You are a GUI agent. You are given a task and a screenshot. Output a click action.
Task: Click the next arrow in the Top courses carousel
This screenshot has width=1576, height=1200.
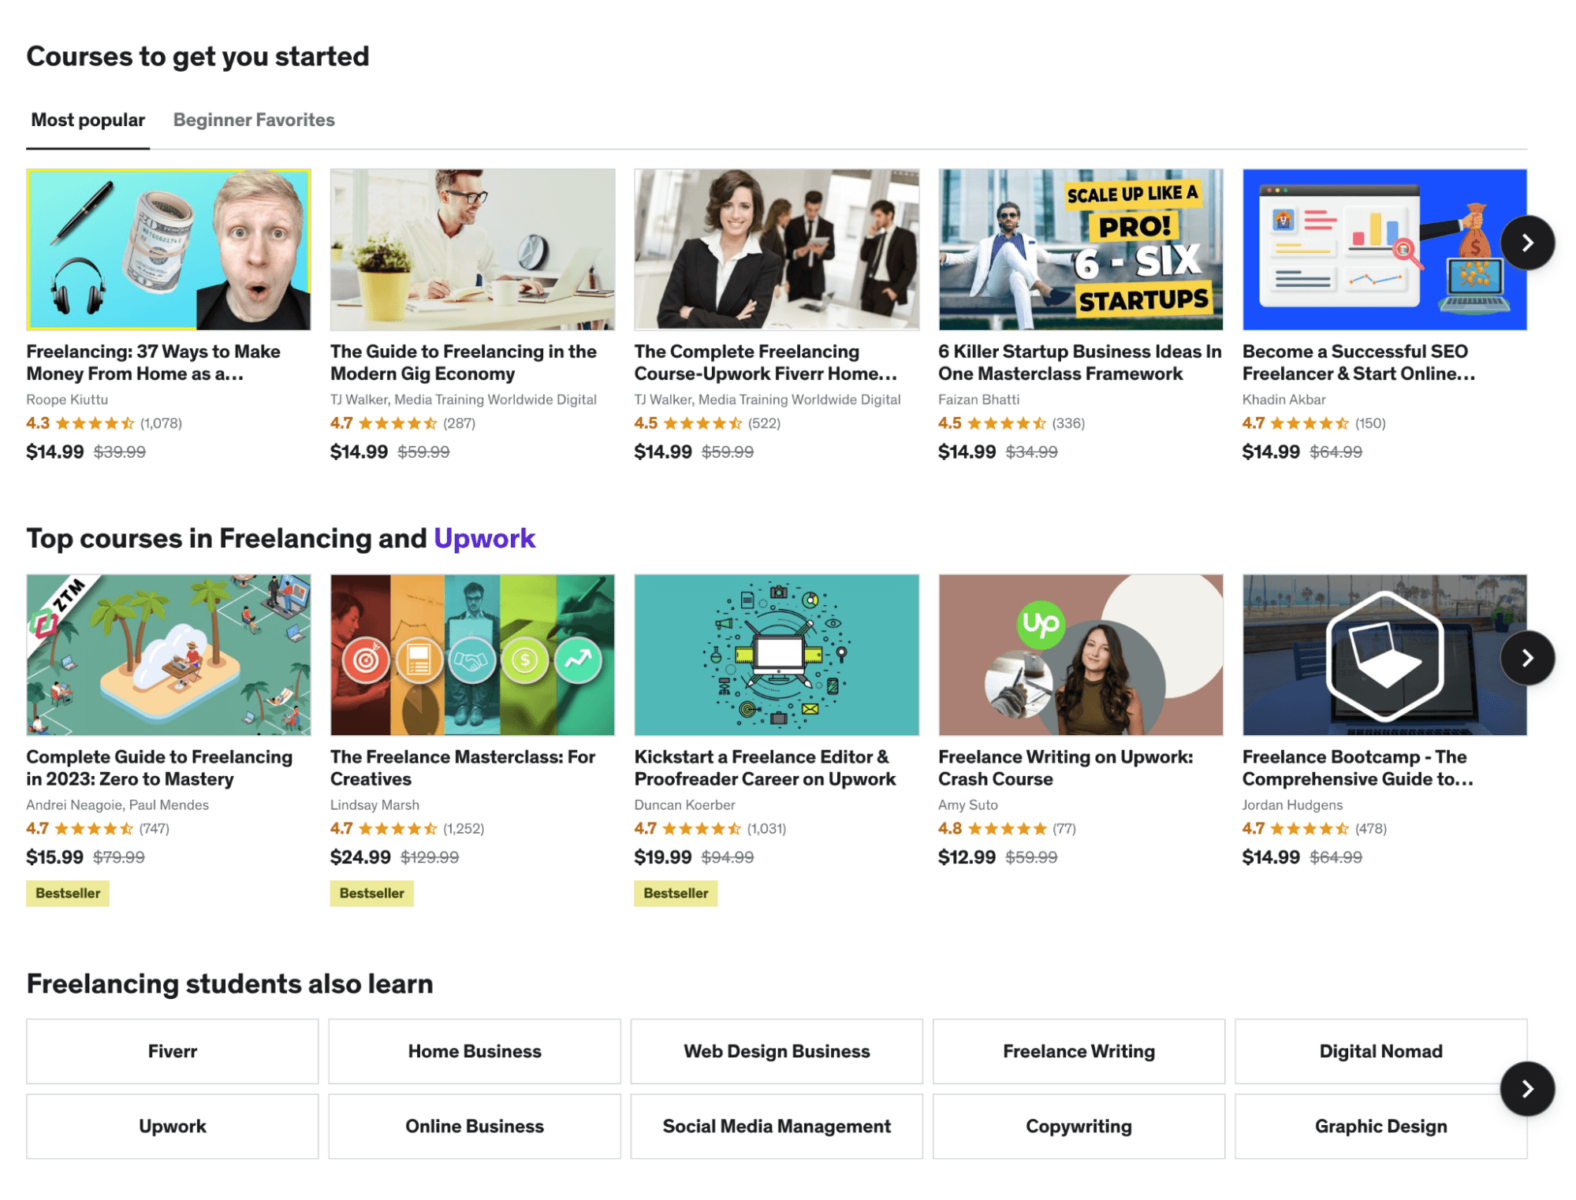pos(1527,658)
